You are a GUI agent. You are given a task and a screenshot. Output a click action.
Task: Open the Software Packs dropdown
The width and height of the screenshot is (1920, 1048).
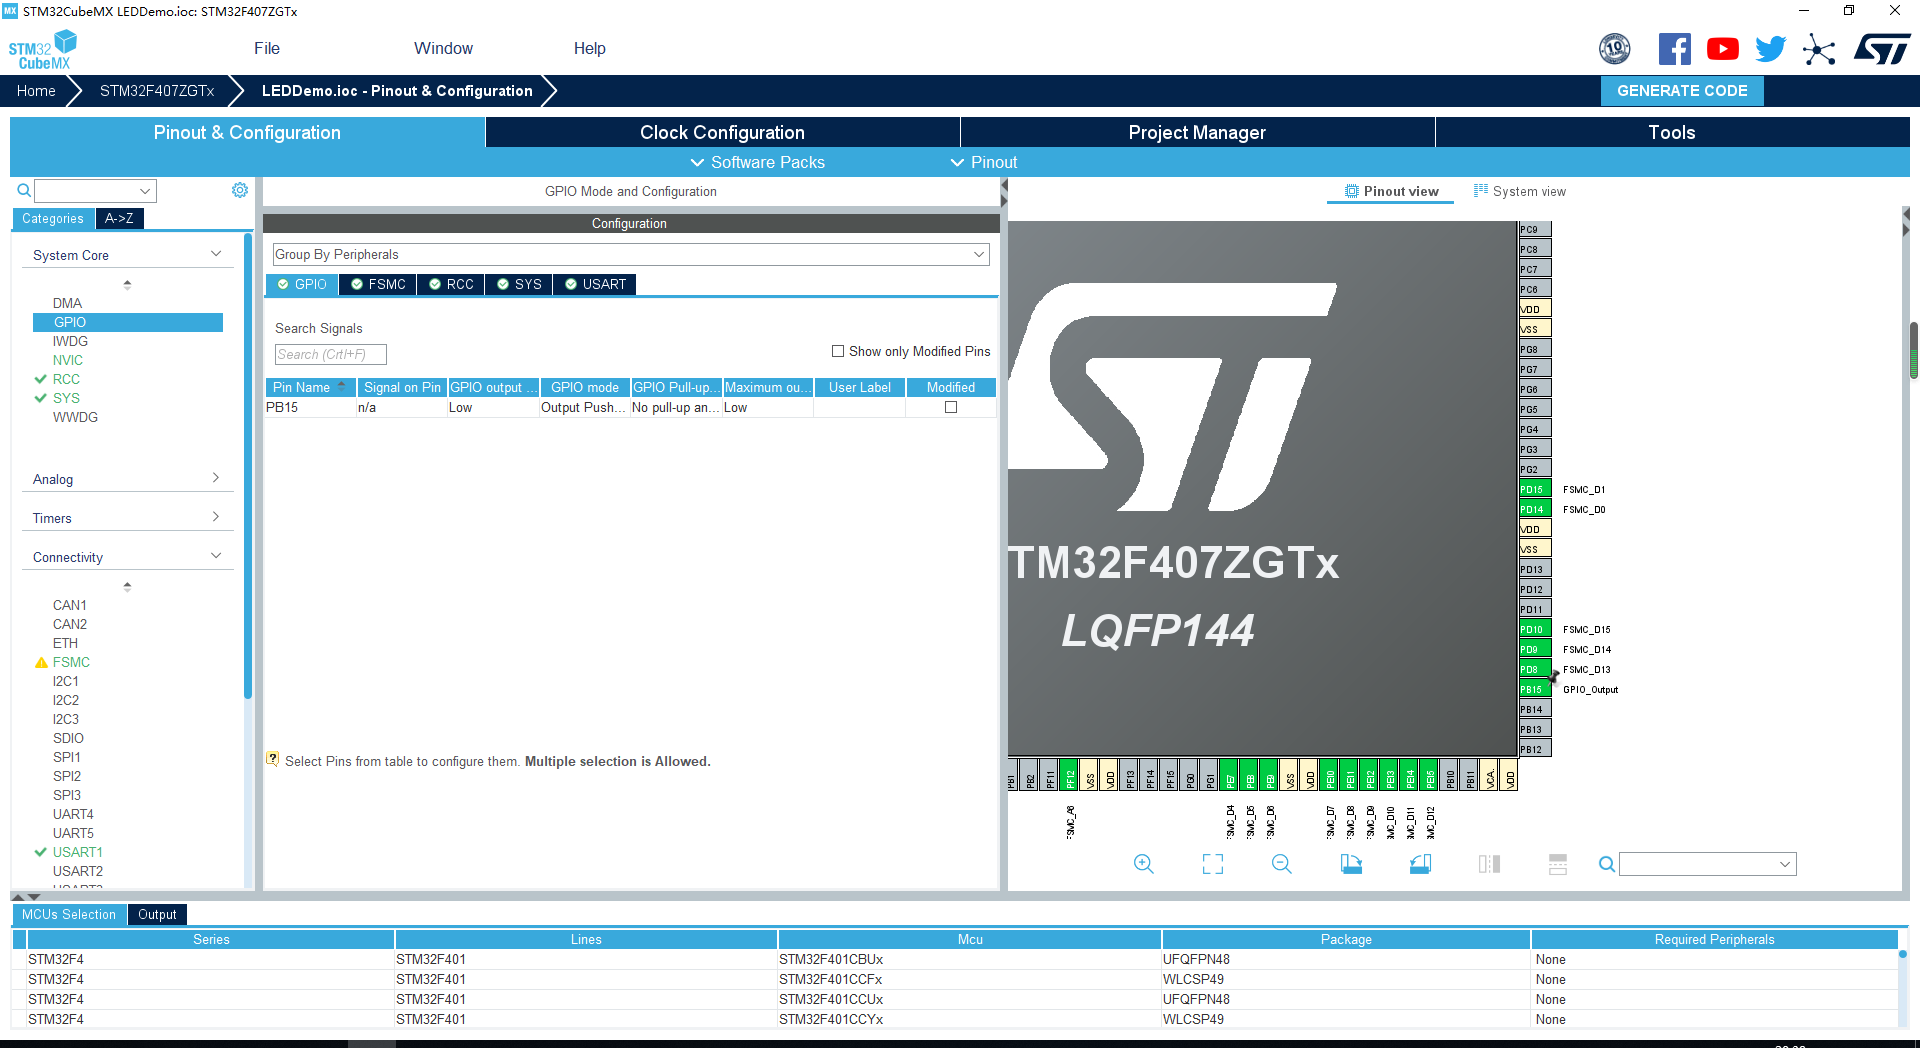(758, 162)
